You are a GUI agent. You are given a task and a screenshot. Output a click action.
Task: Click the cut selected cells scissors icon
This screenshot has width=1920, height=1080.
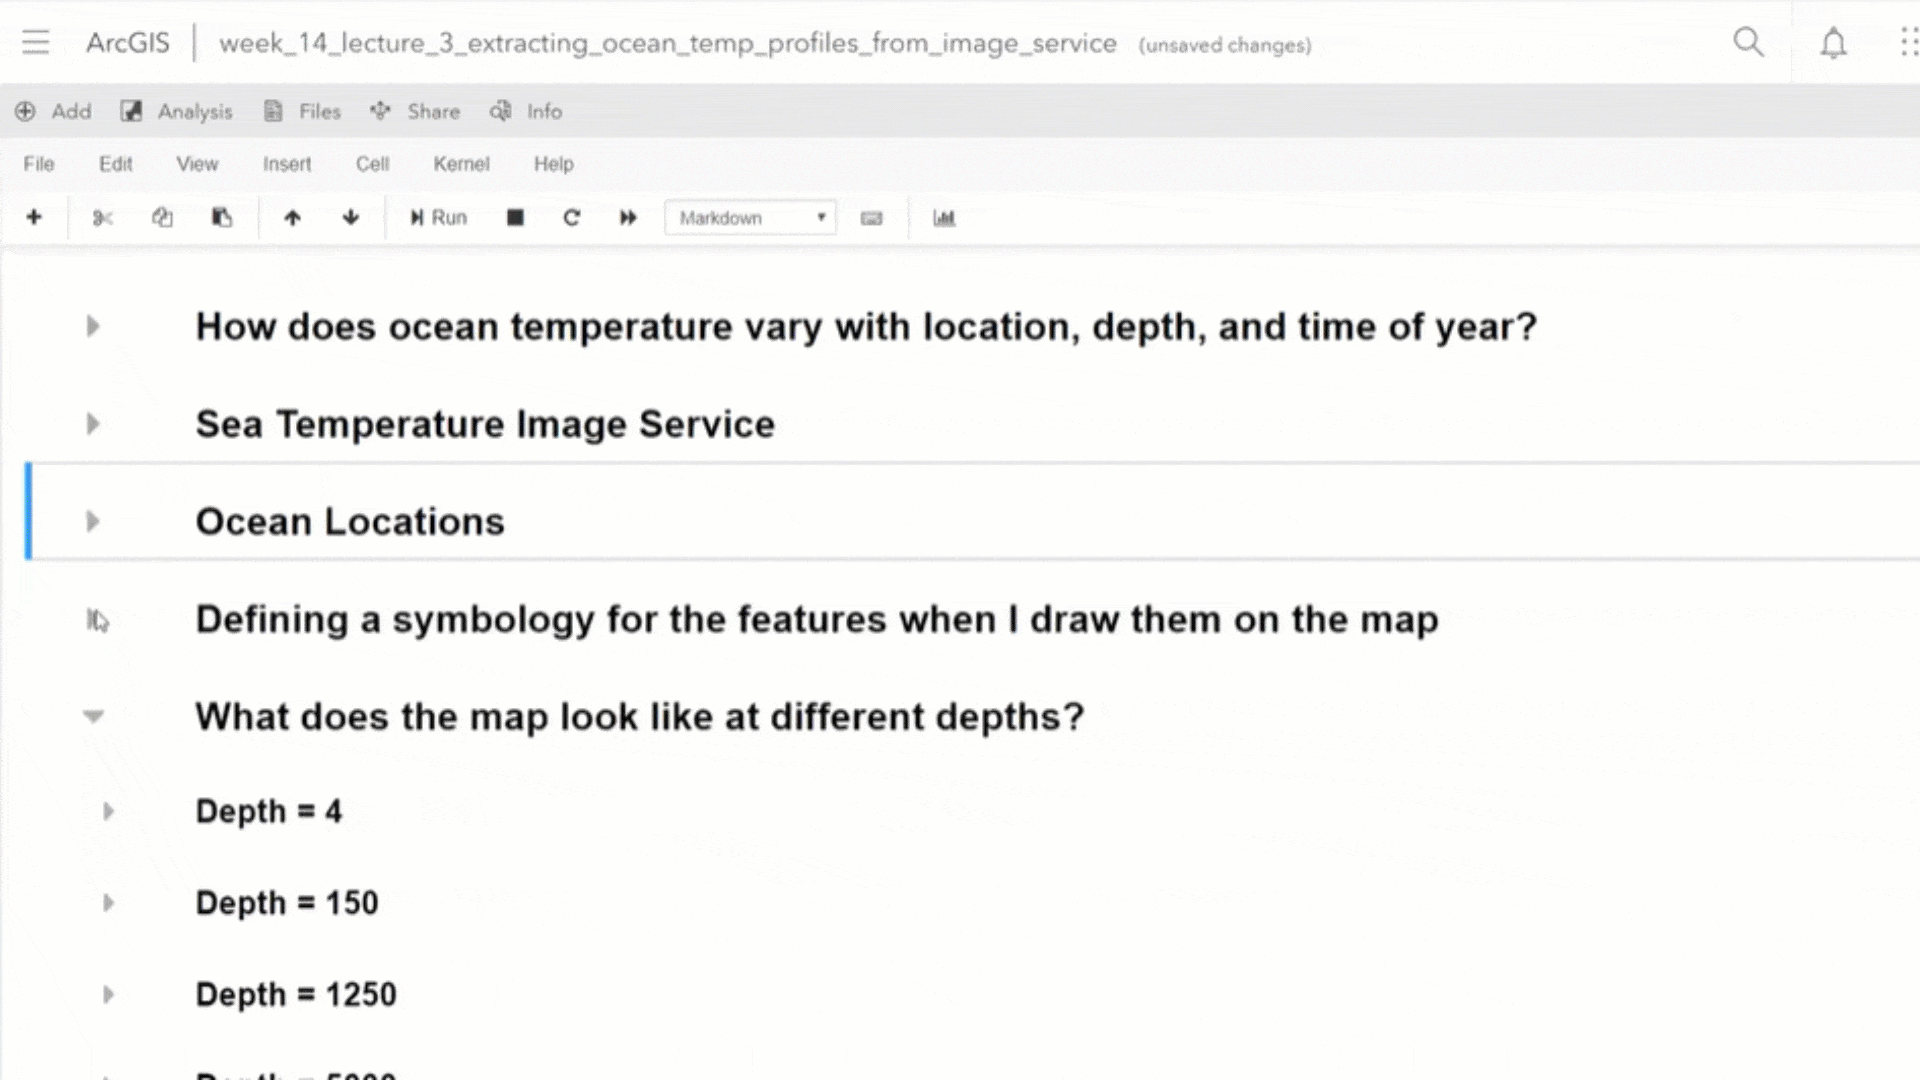coord(102,218)
